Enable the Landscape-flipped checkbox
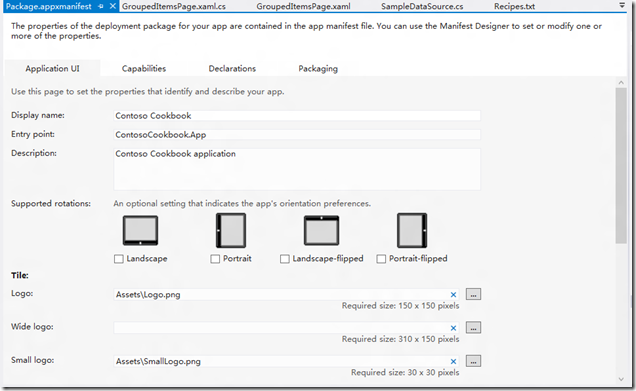 pos(285,259)
